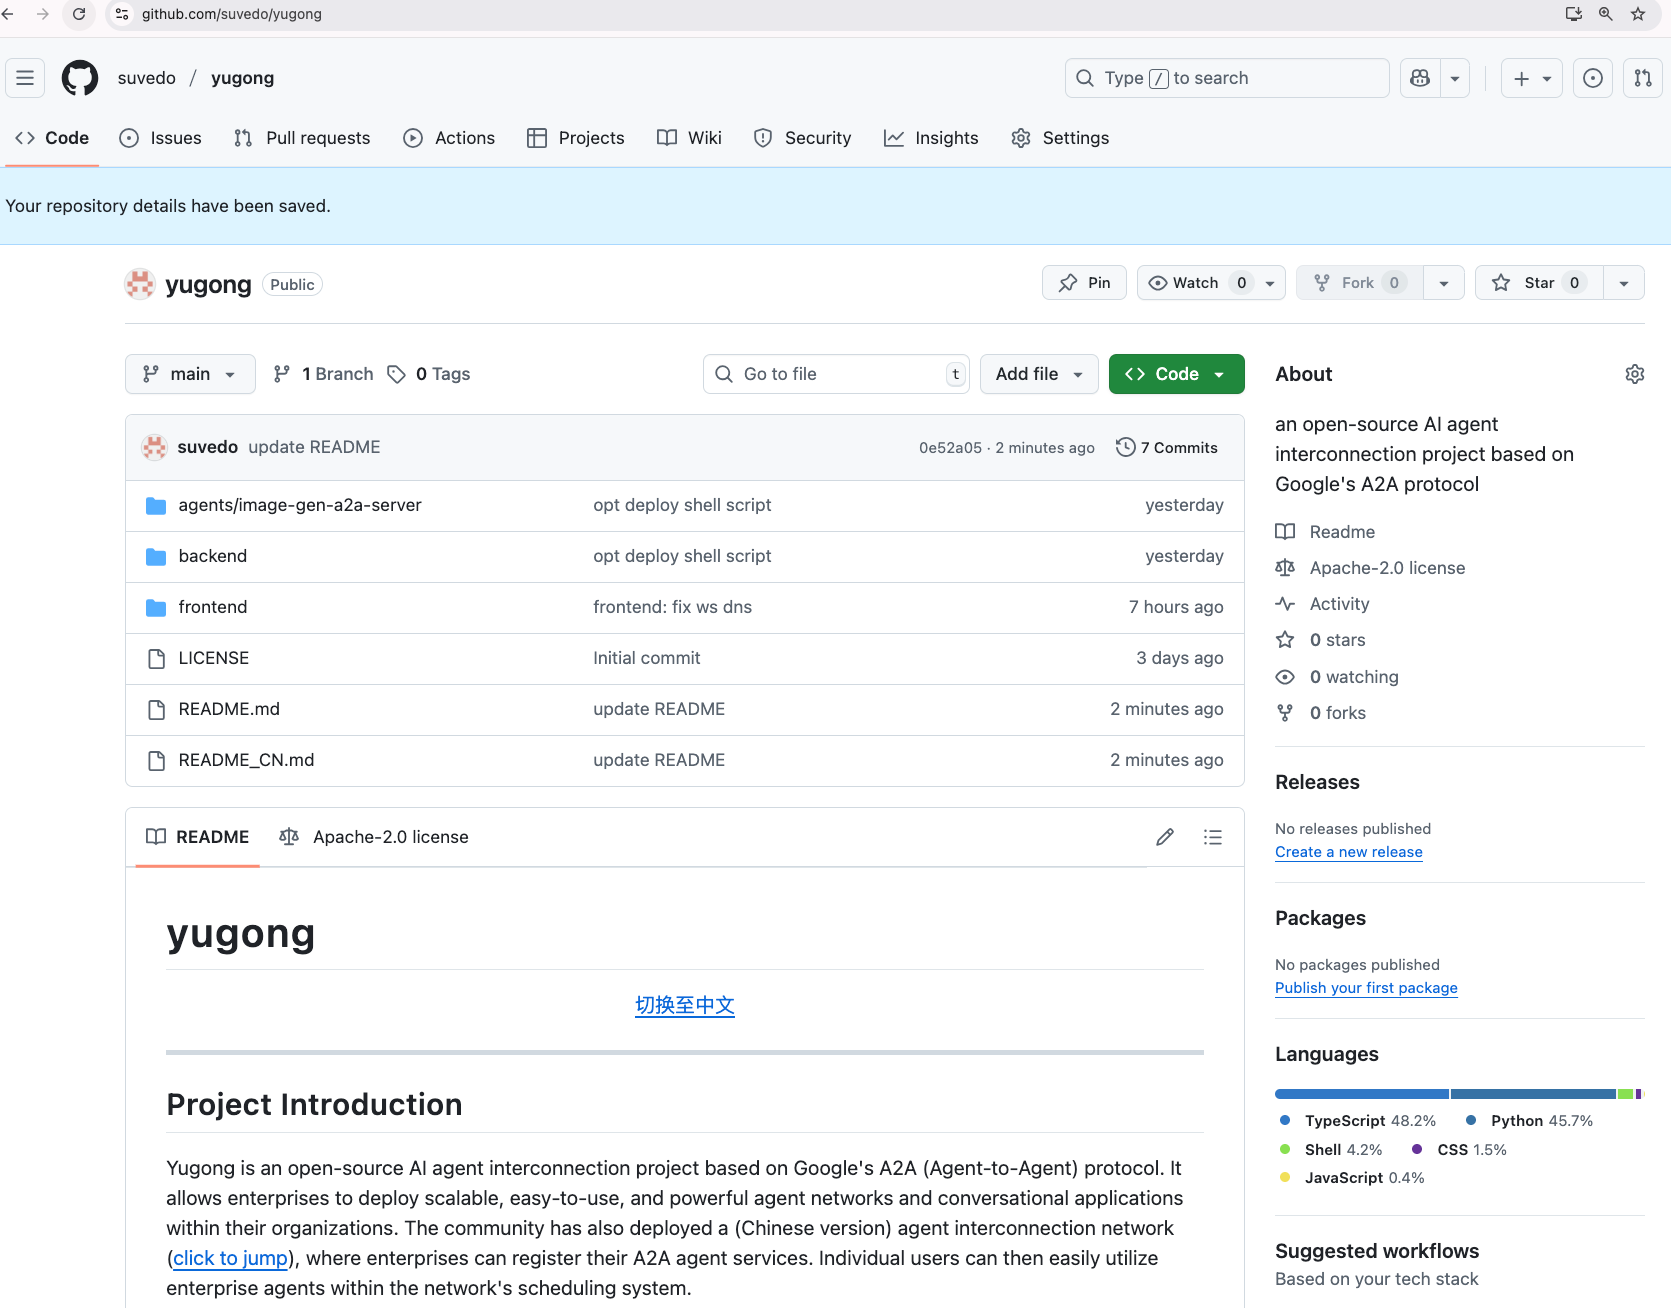Open the create new plus dropdown
The image size is (1671, 1308).
(x=1532, y=78)
